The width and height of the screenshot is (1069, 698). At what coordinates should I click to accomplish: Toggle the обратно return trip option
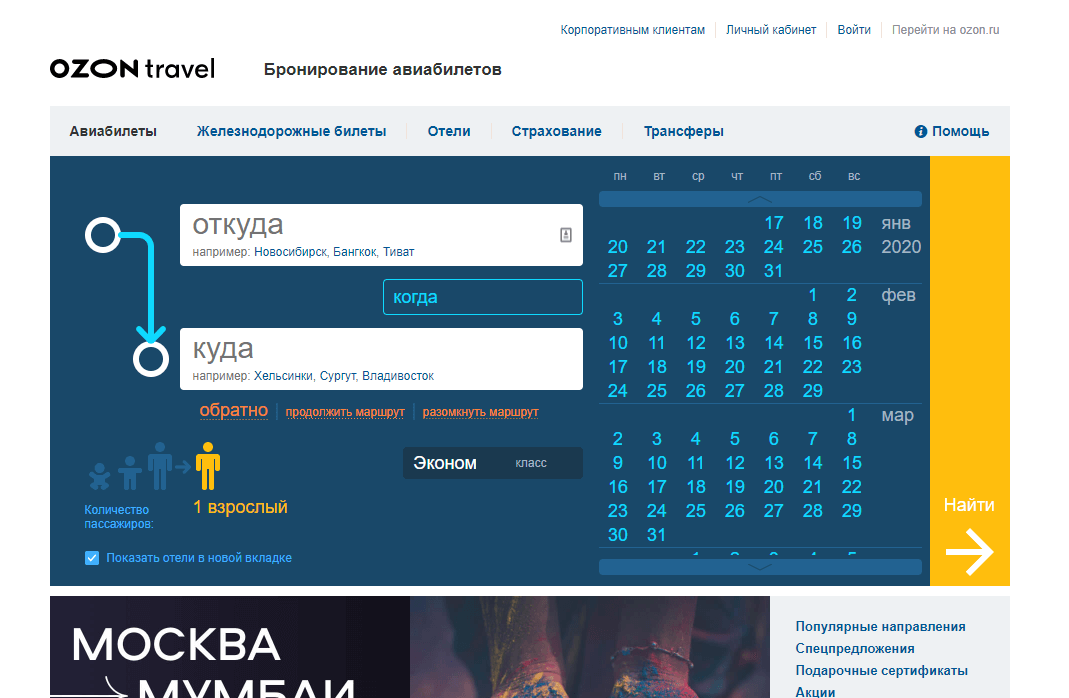[x=233, y=411]
